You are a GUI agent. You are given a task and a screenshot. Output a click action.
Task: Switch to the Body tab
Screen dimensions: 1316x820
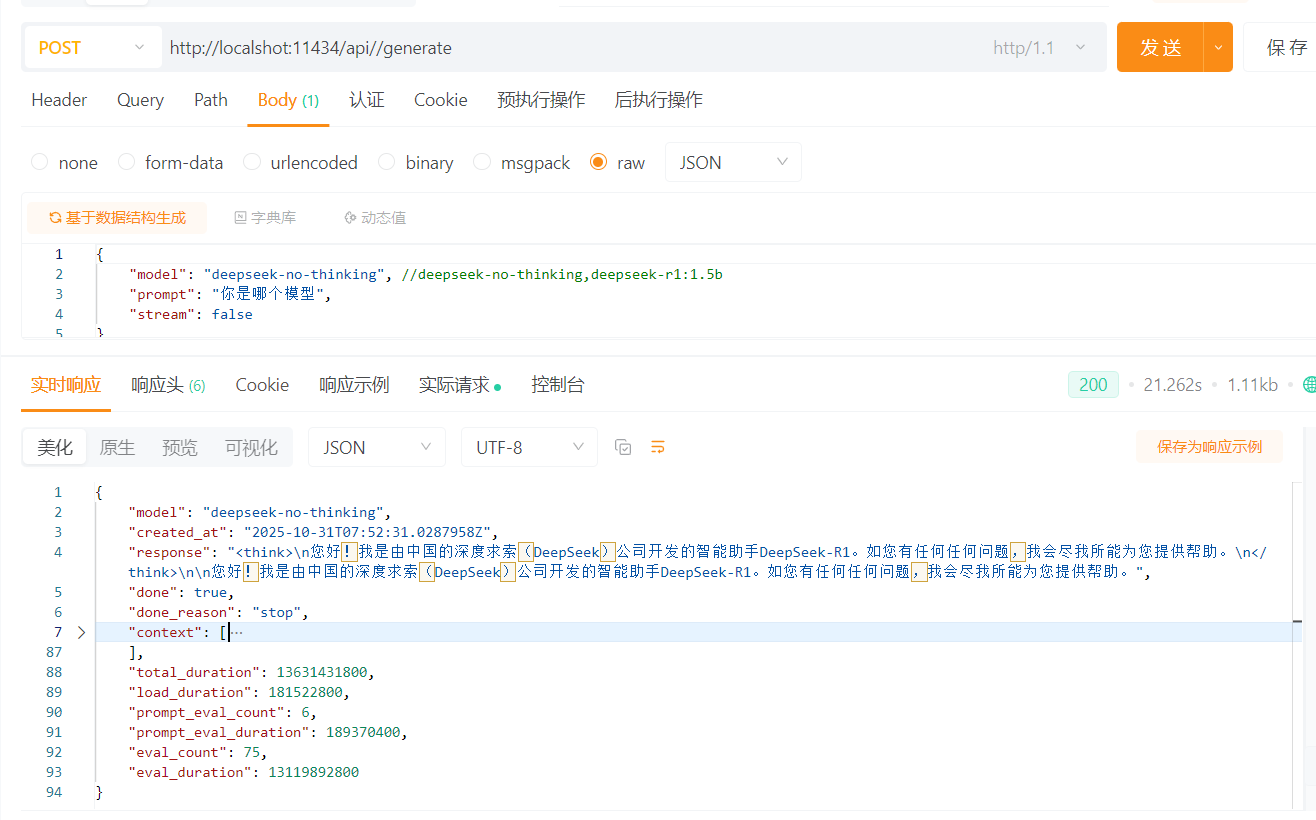point(288,100)
